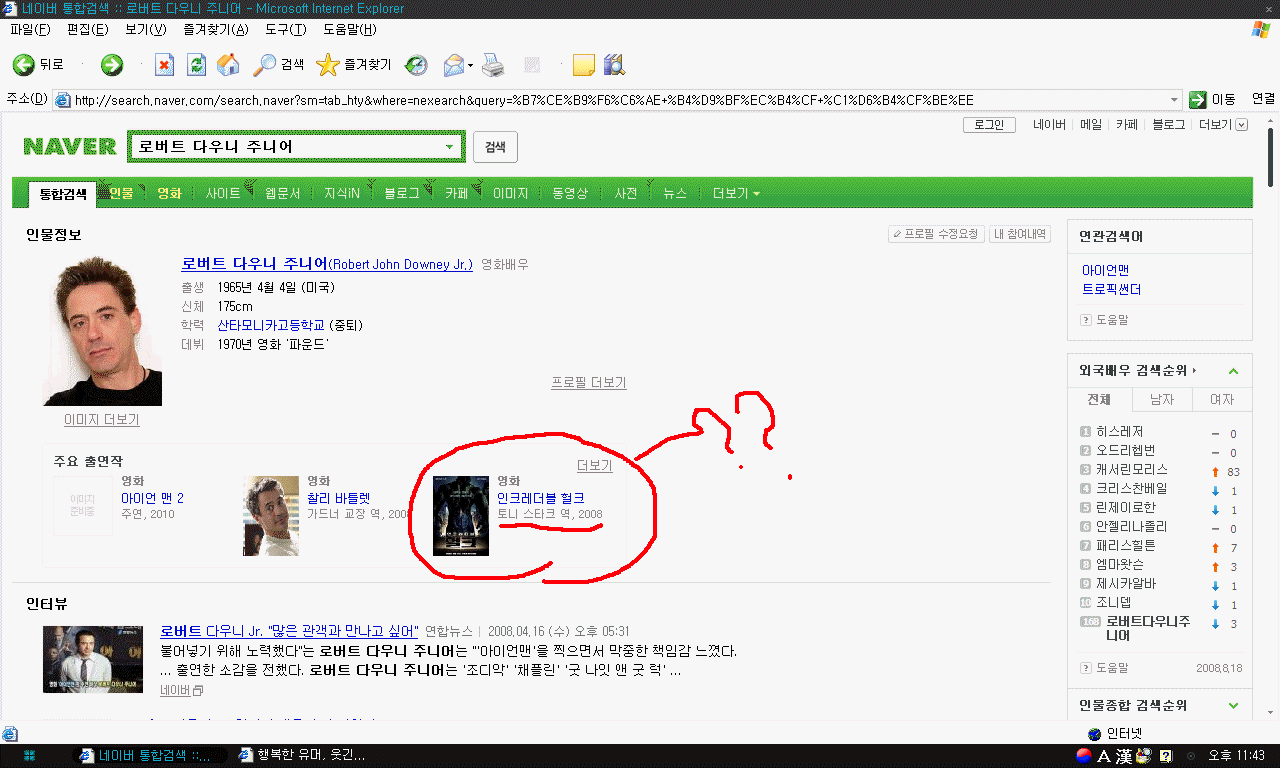Click the Stop loading icon in toolbar
1280x768 pixels.
(x=164, y=65)
